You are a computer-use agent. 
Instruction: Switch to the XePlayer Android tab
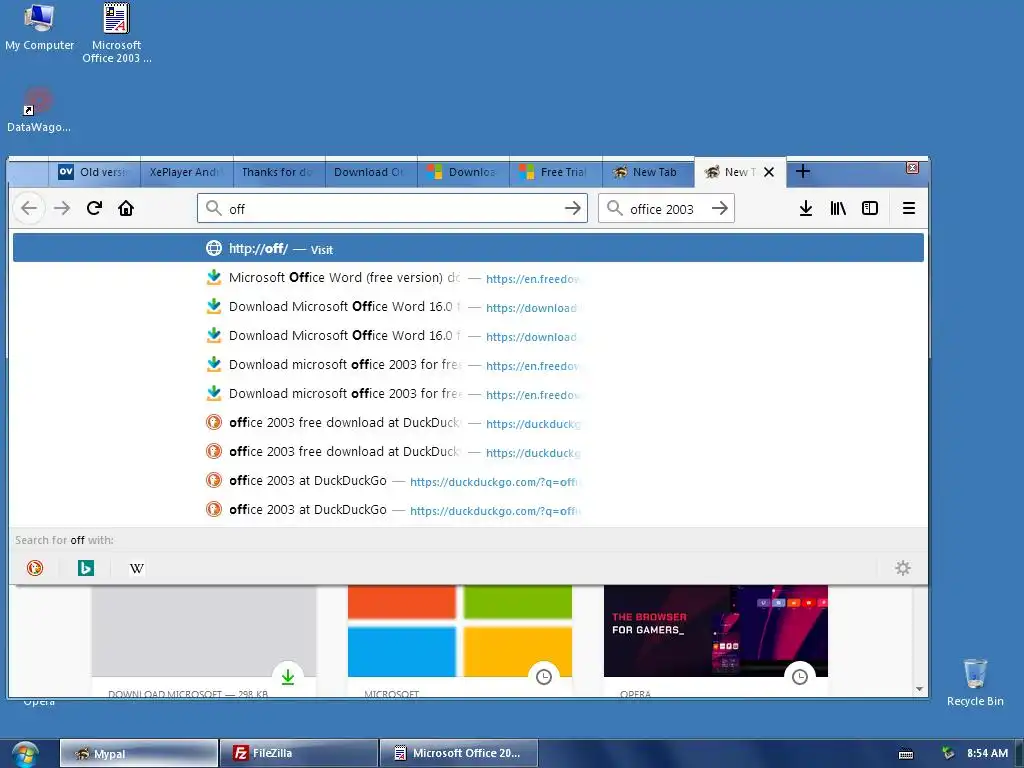pyautogui.click(x=187, y=172)
